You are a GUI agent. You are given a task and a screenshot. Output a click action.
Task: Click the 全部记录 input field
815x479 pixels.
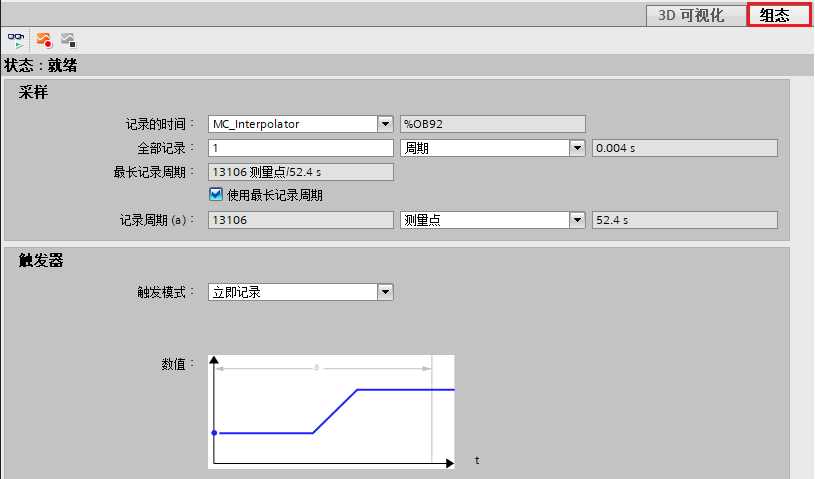(300, 148)
